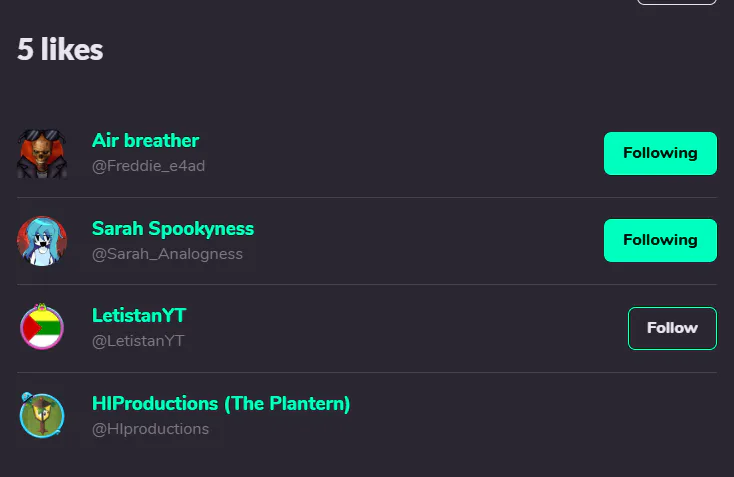Open the Air breather profile name
734x477 pixels.
[146, 140]
